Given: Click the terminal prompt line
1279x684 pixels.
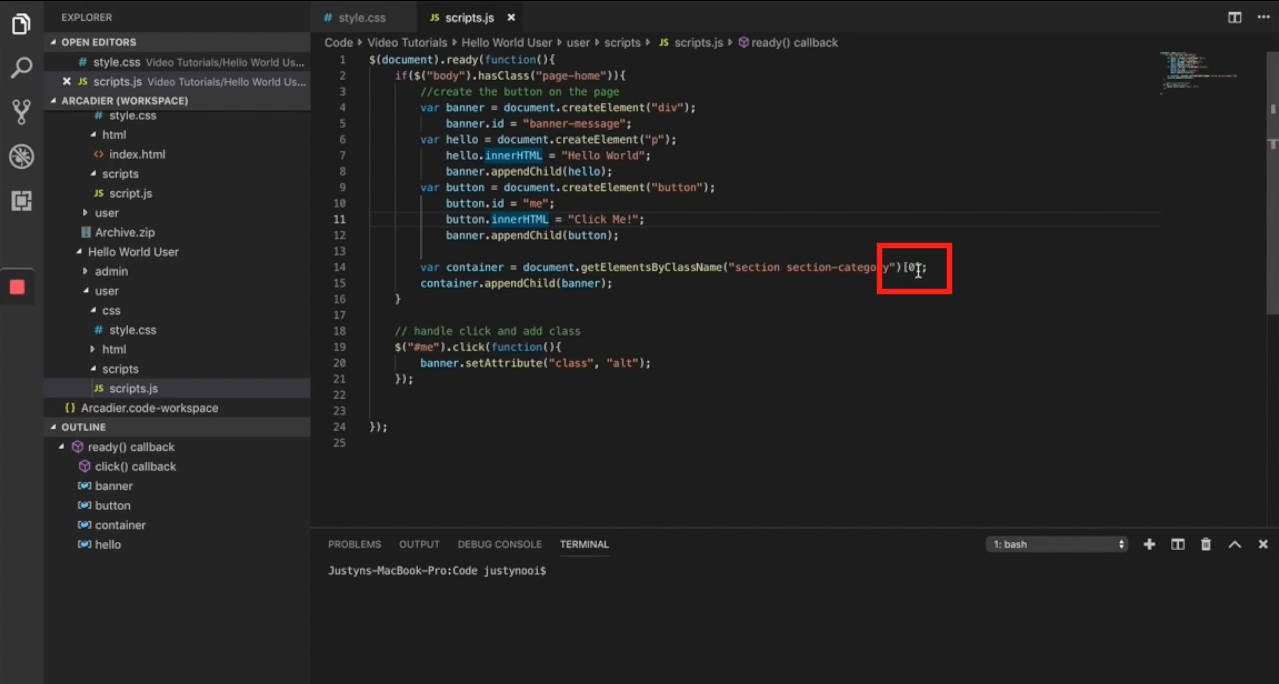Looking at the screenshot, I should [x=438, y=571].
